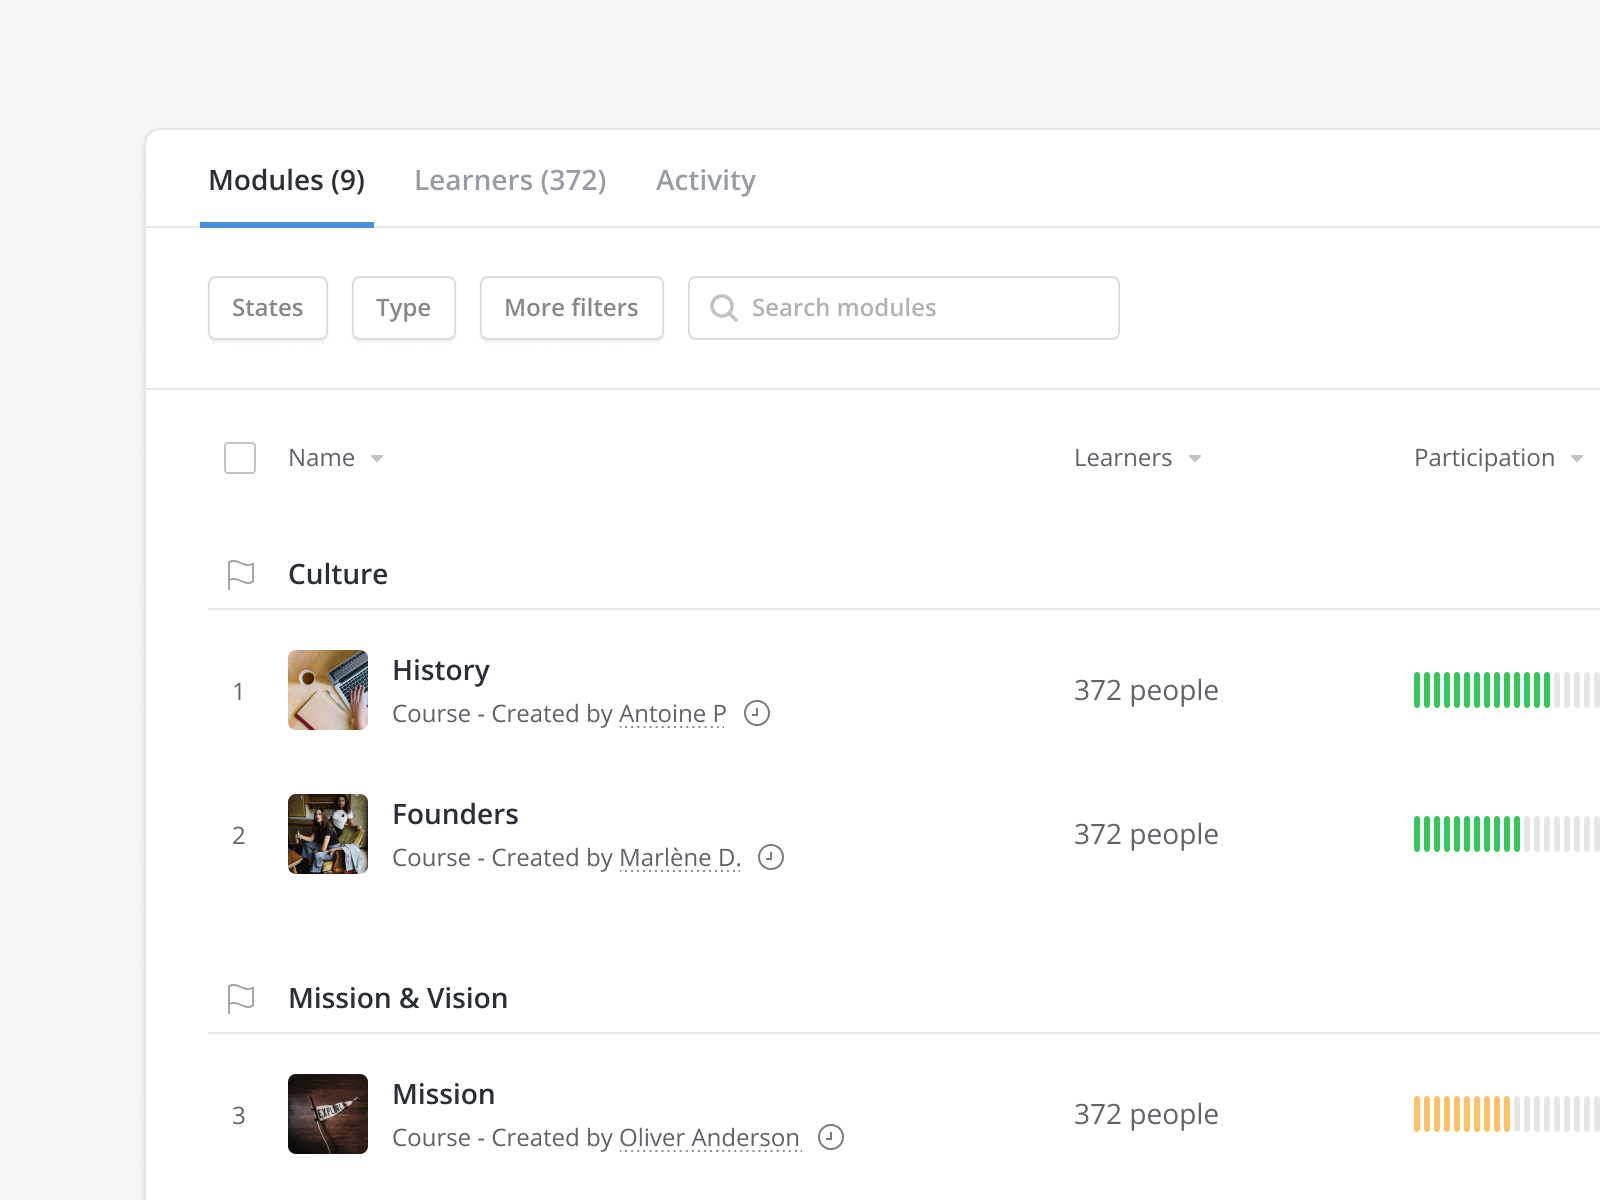Sort by Name using its arrow
Screen dimensions: 1600x1200
pos(377,459)
